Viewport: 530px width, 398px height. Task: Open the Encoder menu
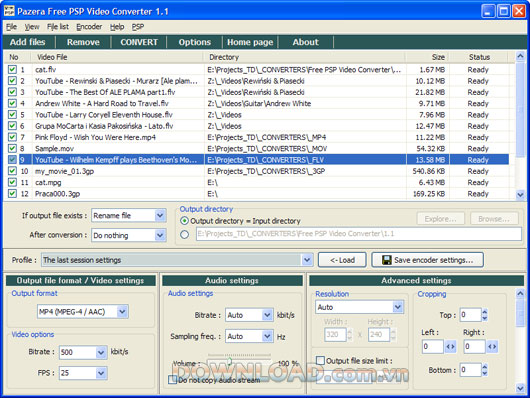click(x=89, y=27)
